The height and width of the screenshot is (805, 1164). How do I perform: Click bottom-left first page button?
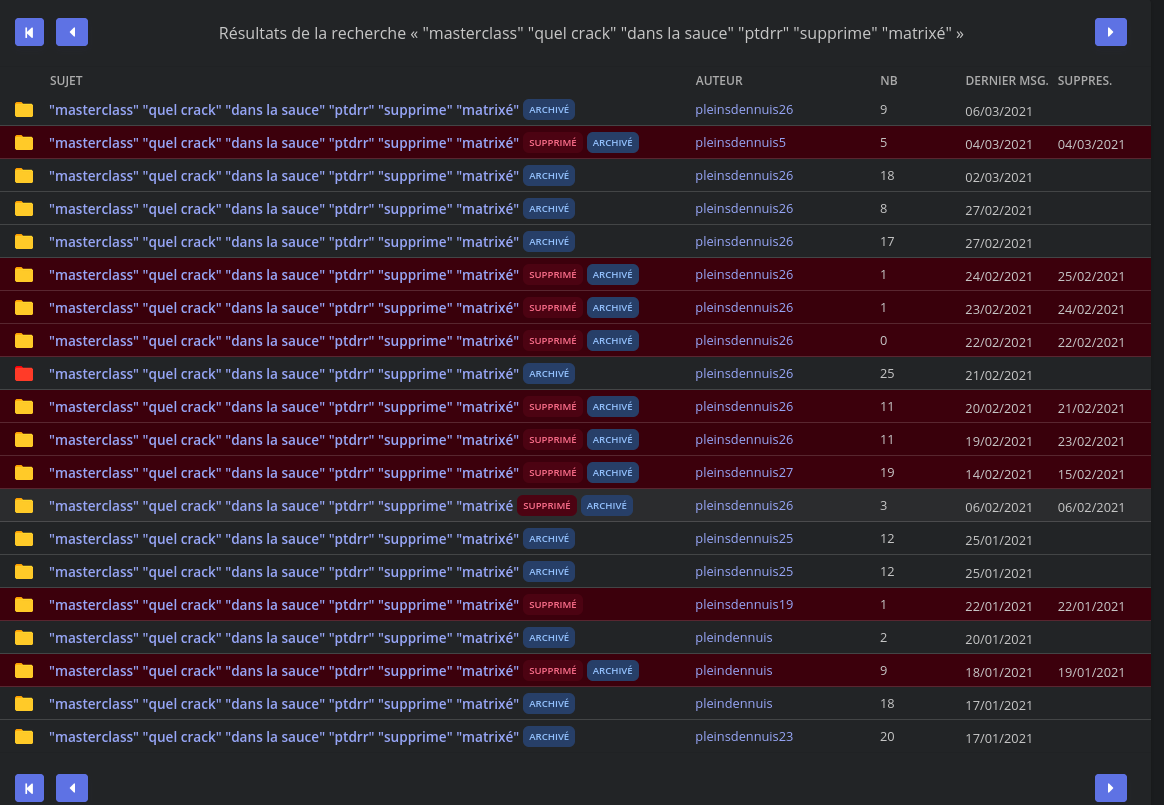[29, 788]
